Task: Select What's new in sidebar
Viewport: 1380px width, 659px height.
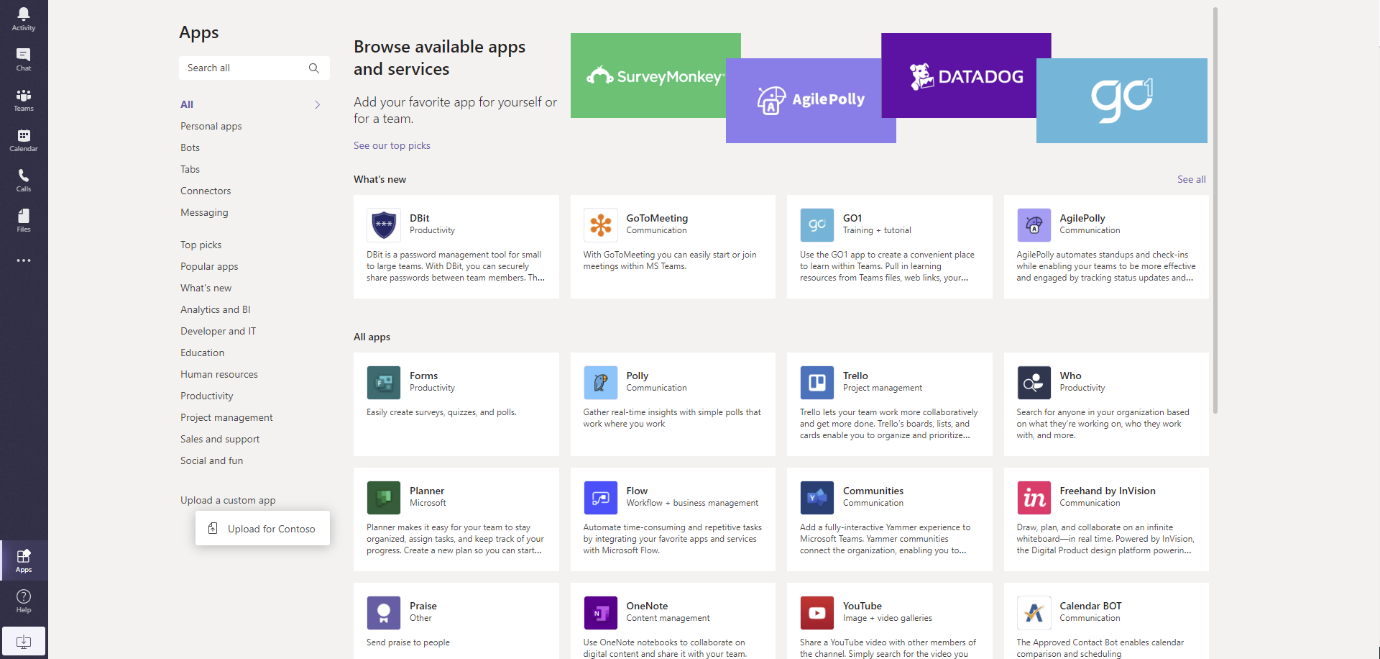Action: point(206,288)
